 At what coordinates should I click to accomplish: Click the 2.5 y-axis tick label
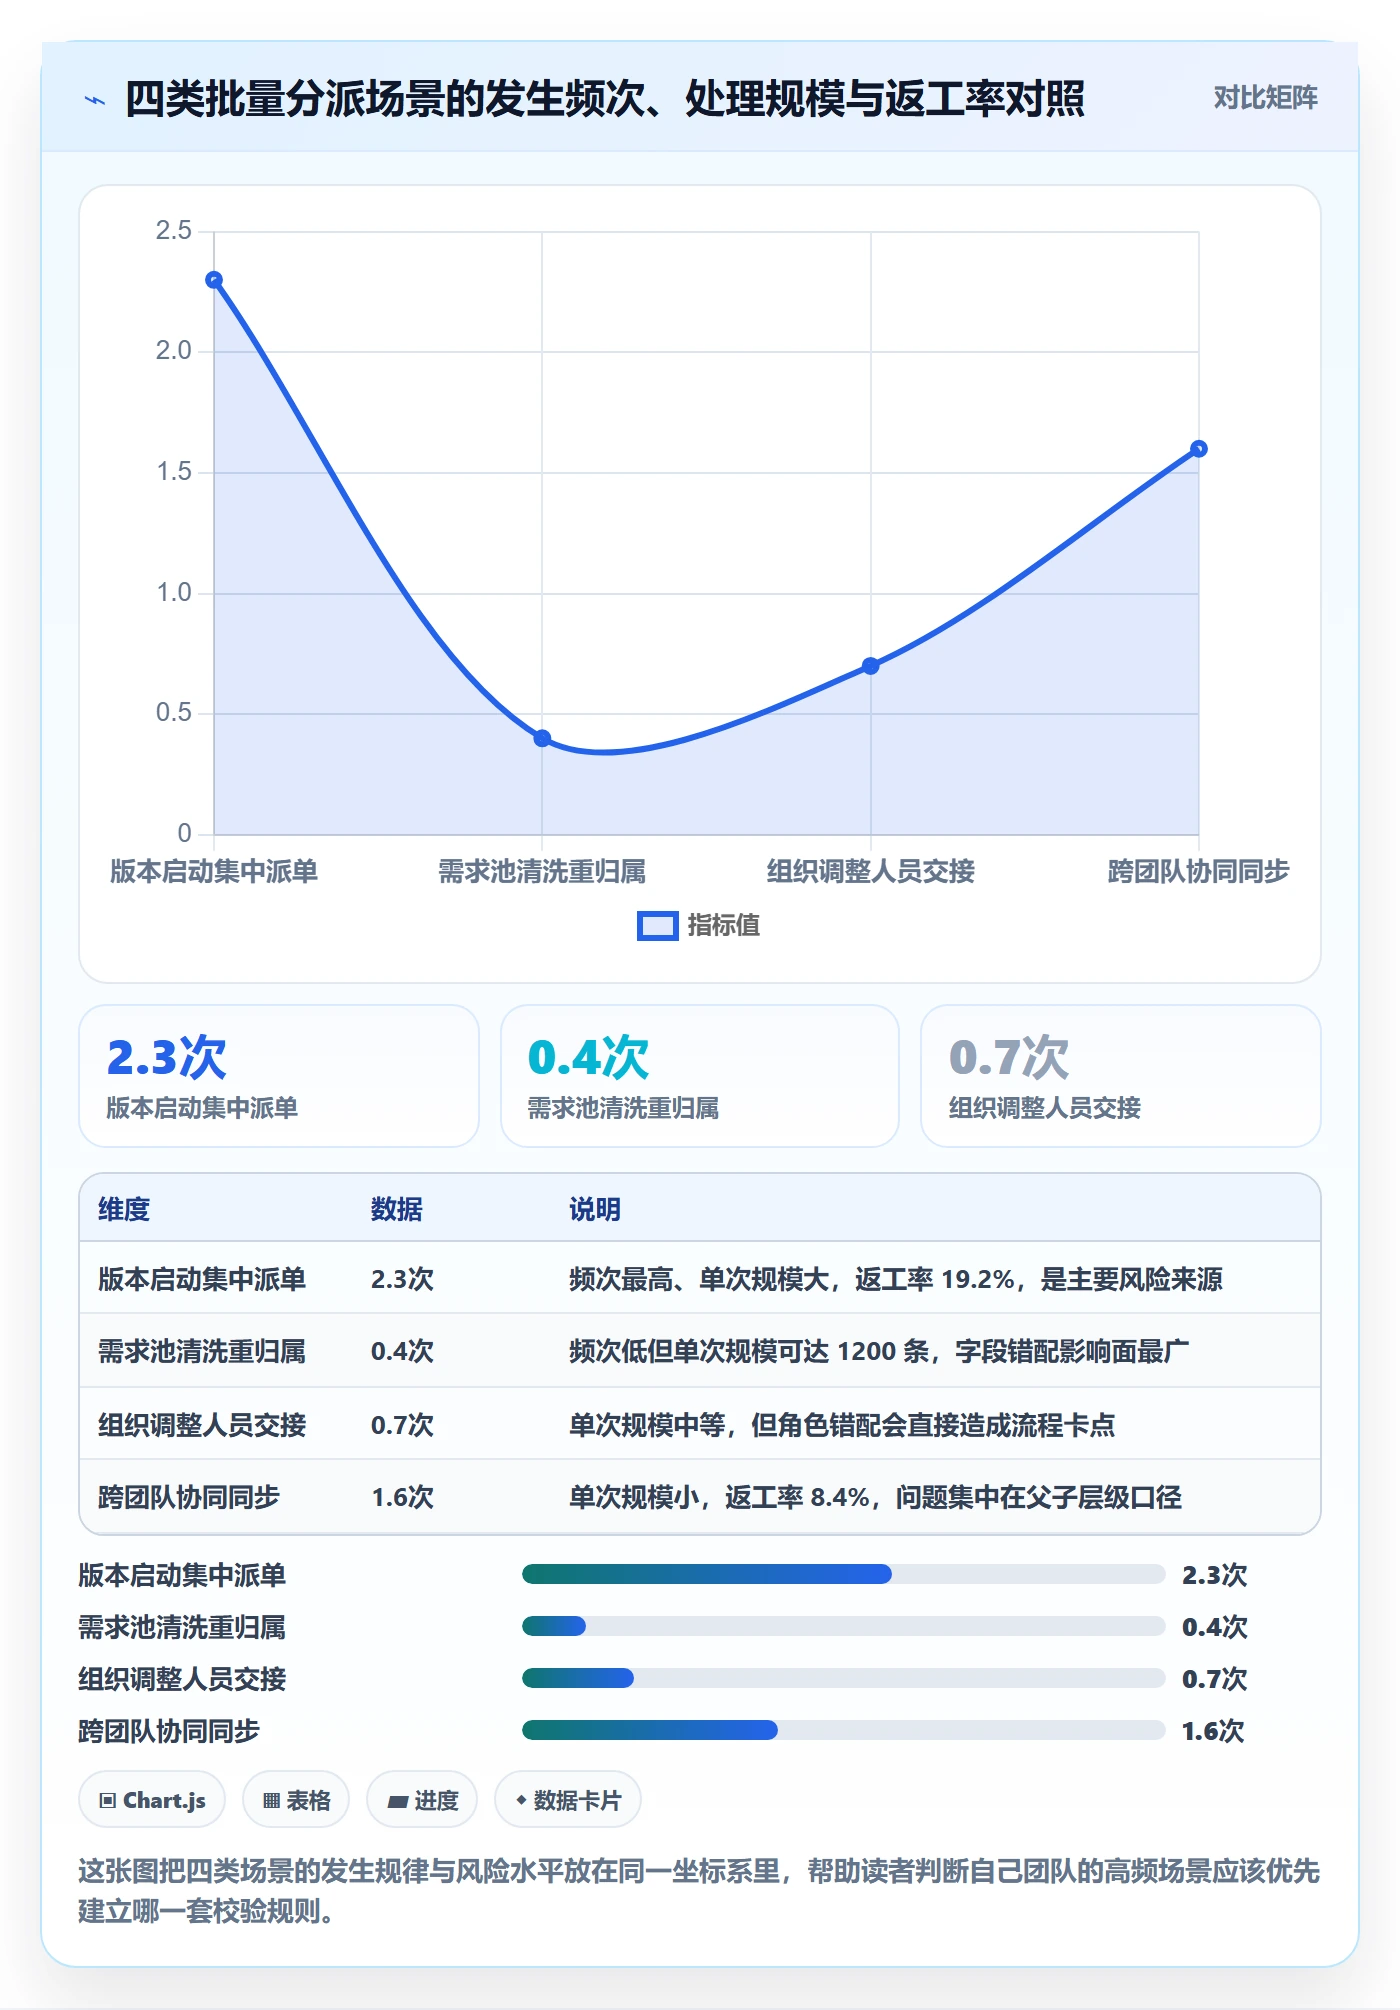173,231
